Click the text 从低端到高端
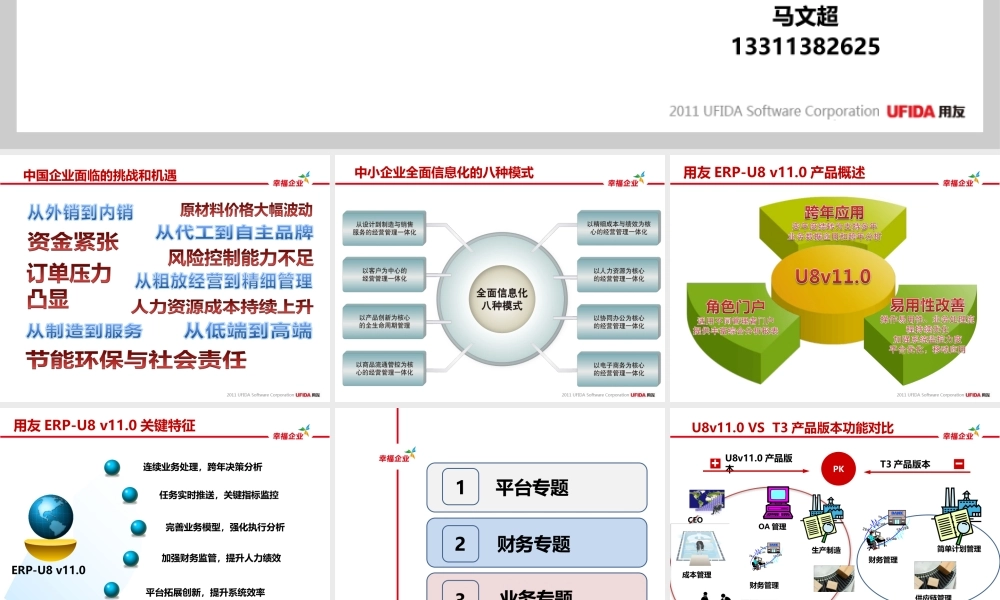The image size is (1000, 600). click(x=248, y=331)
